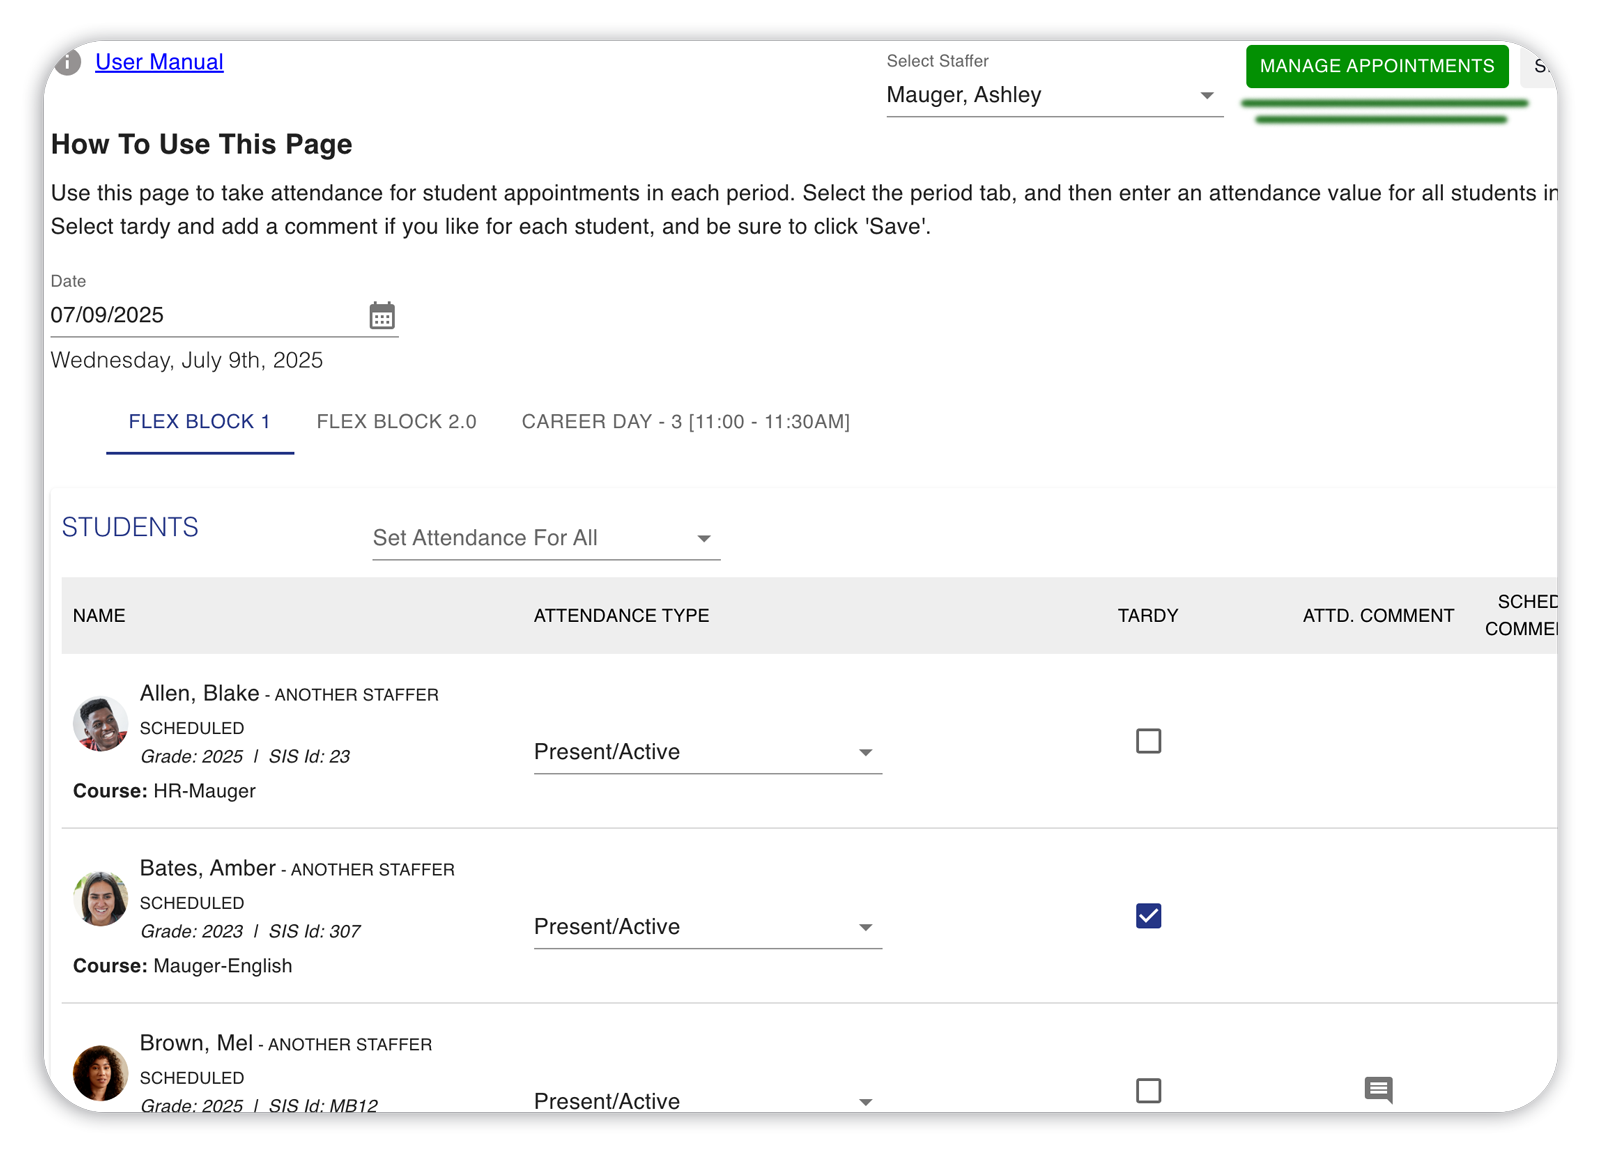
Task: Click the info icon beside User Manual
Action: (67, 62)
